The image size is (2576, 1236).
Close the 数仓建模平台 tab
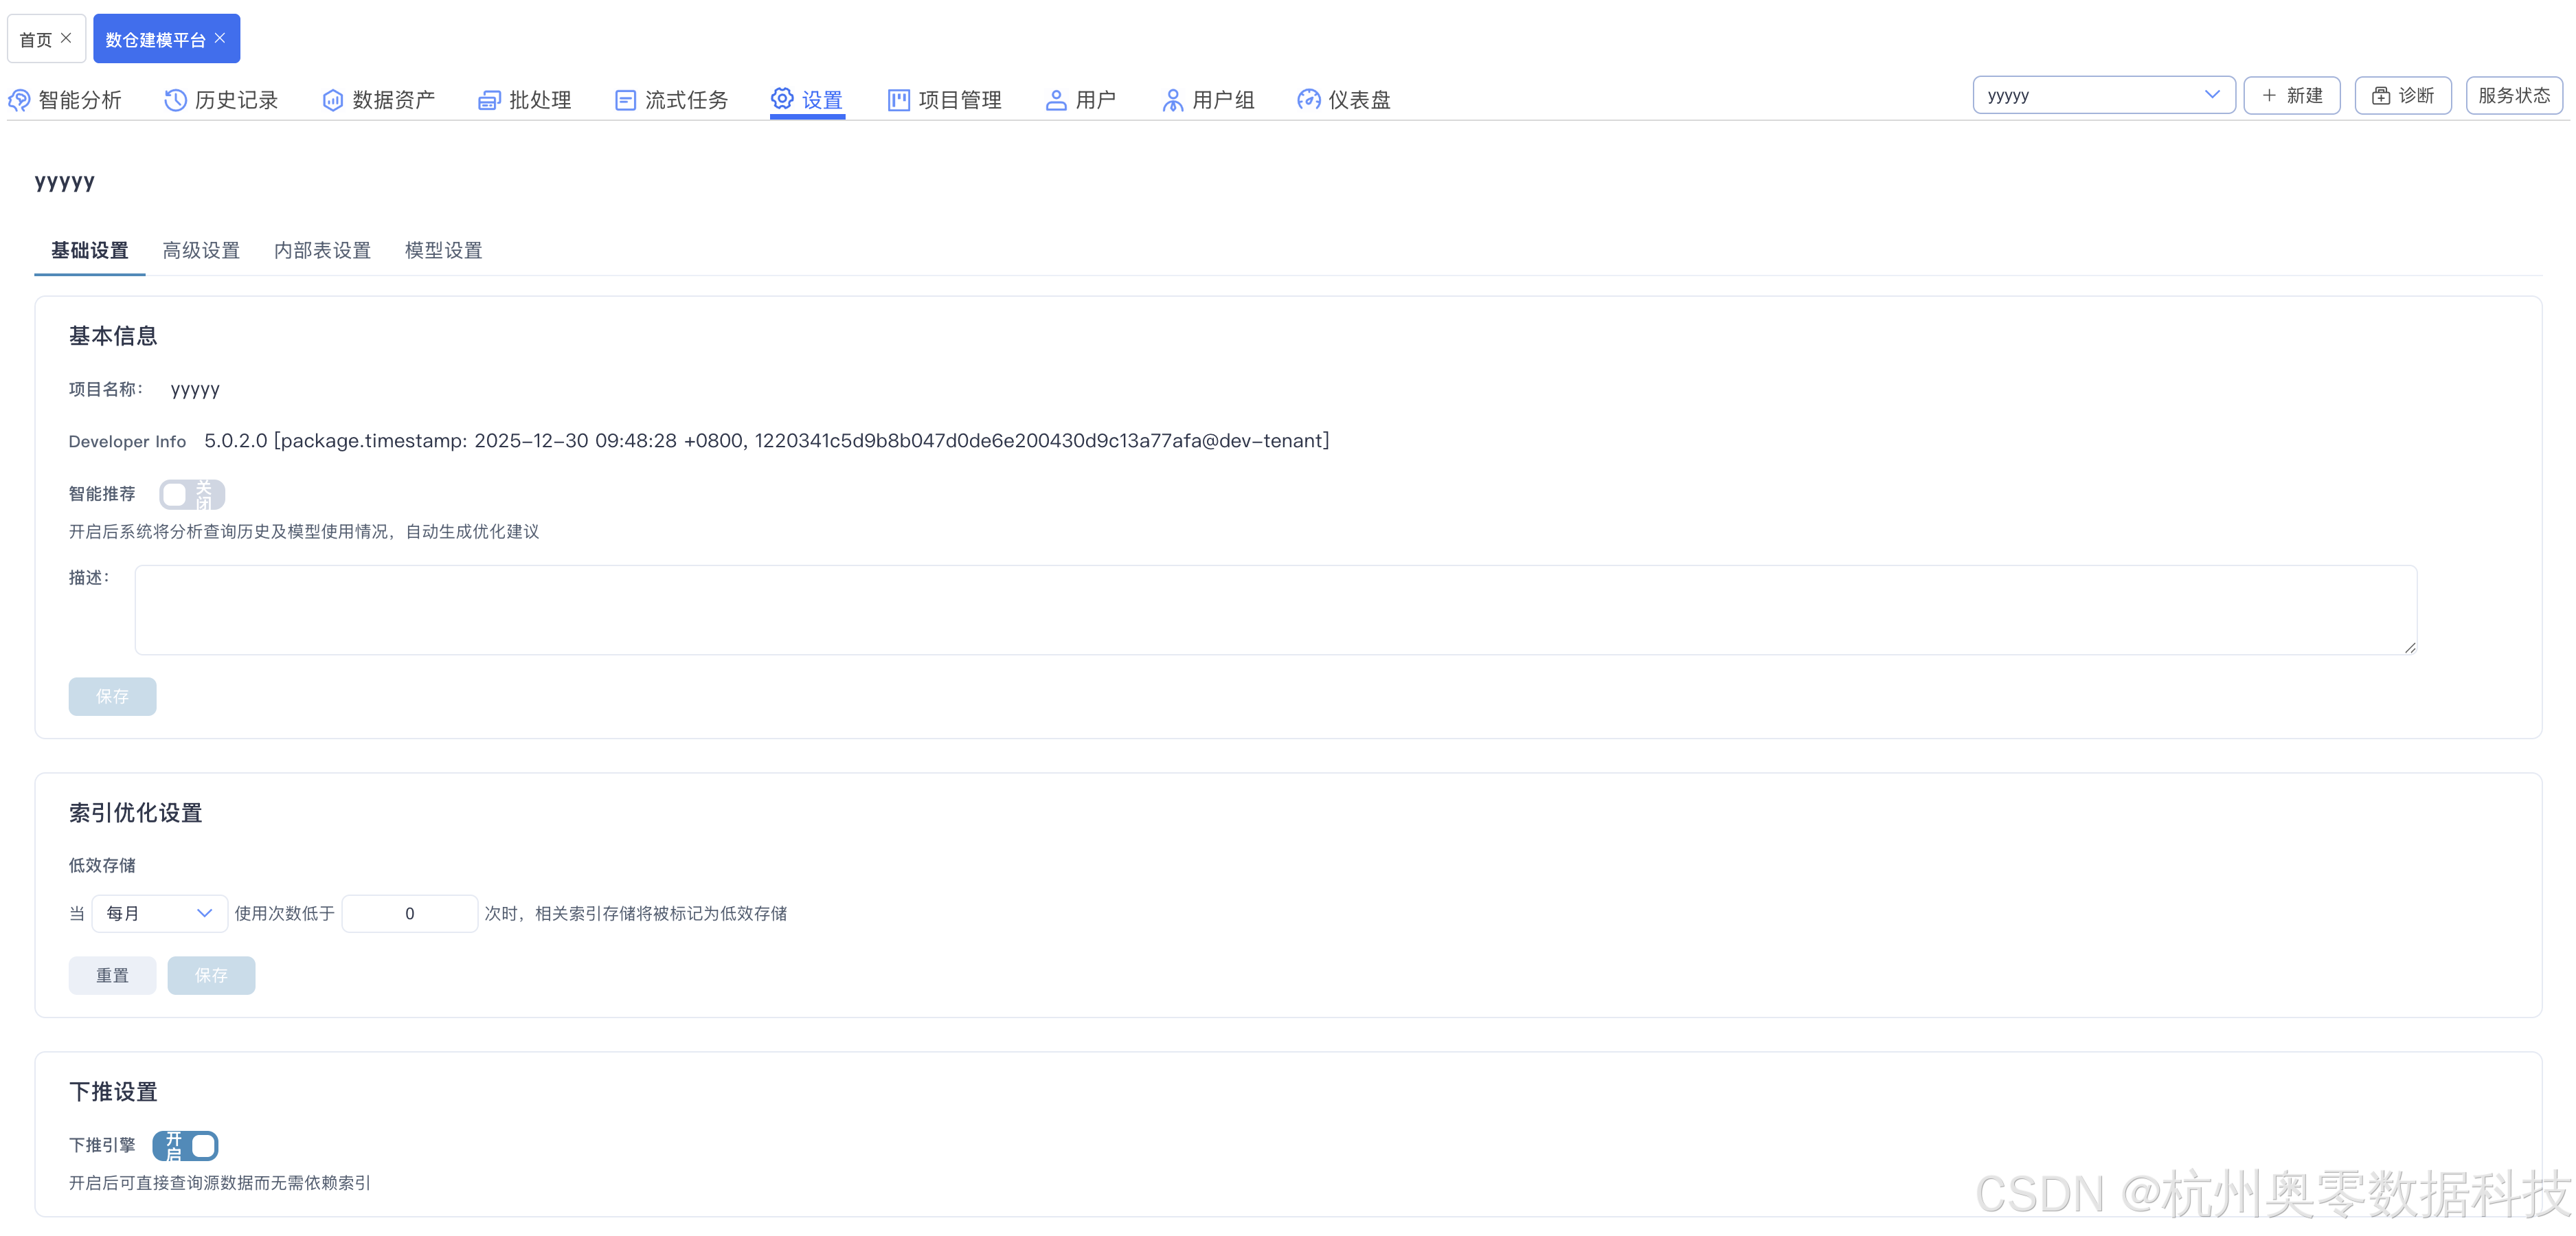[x=220, y=38]
